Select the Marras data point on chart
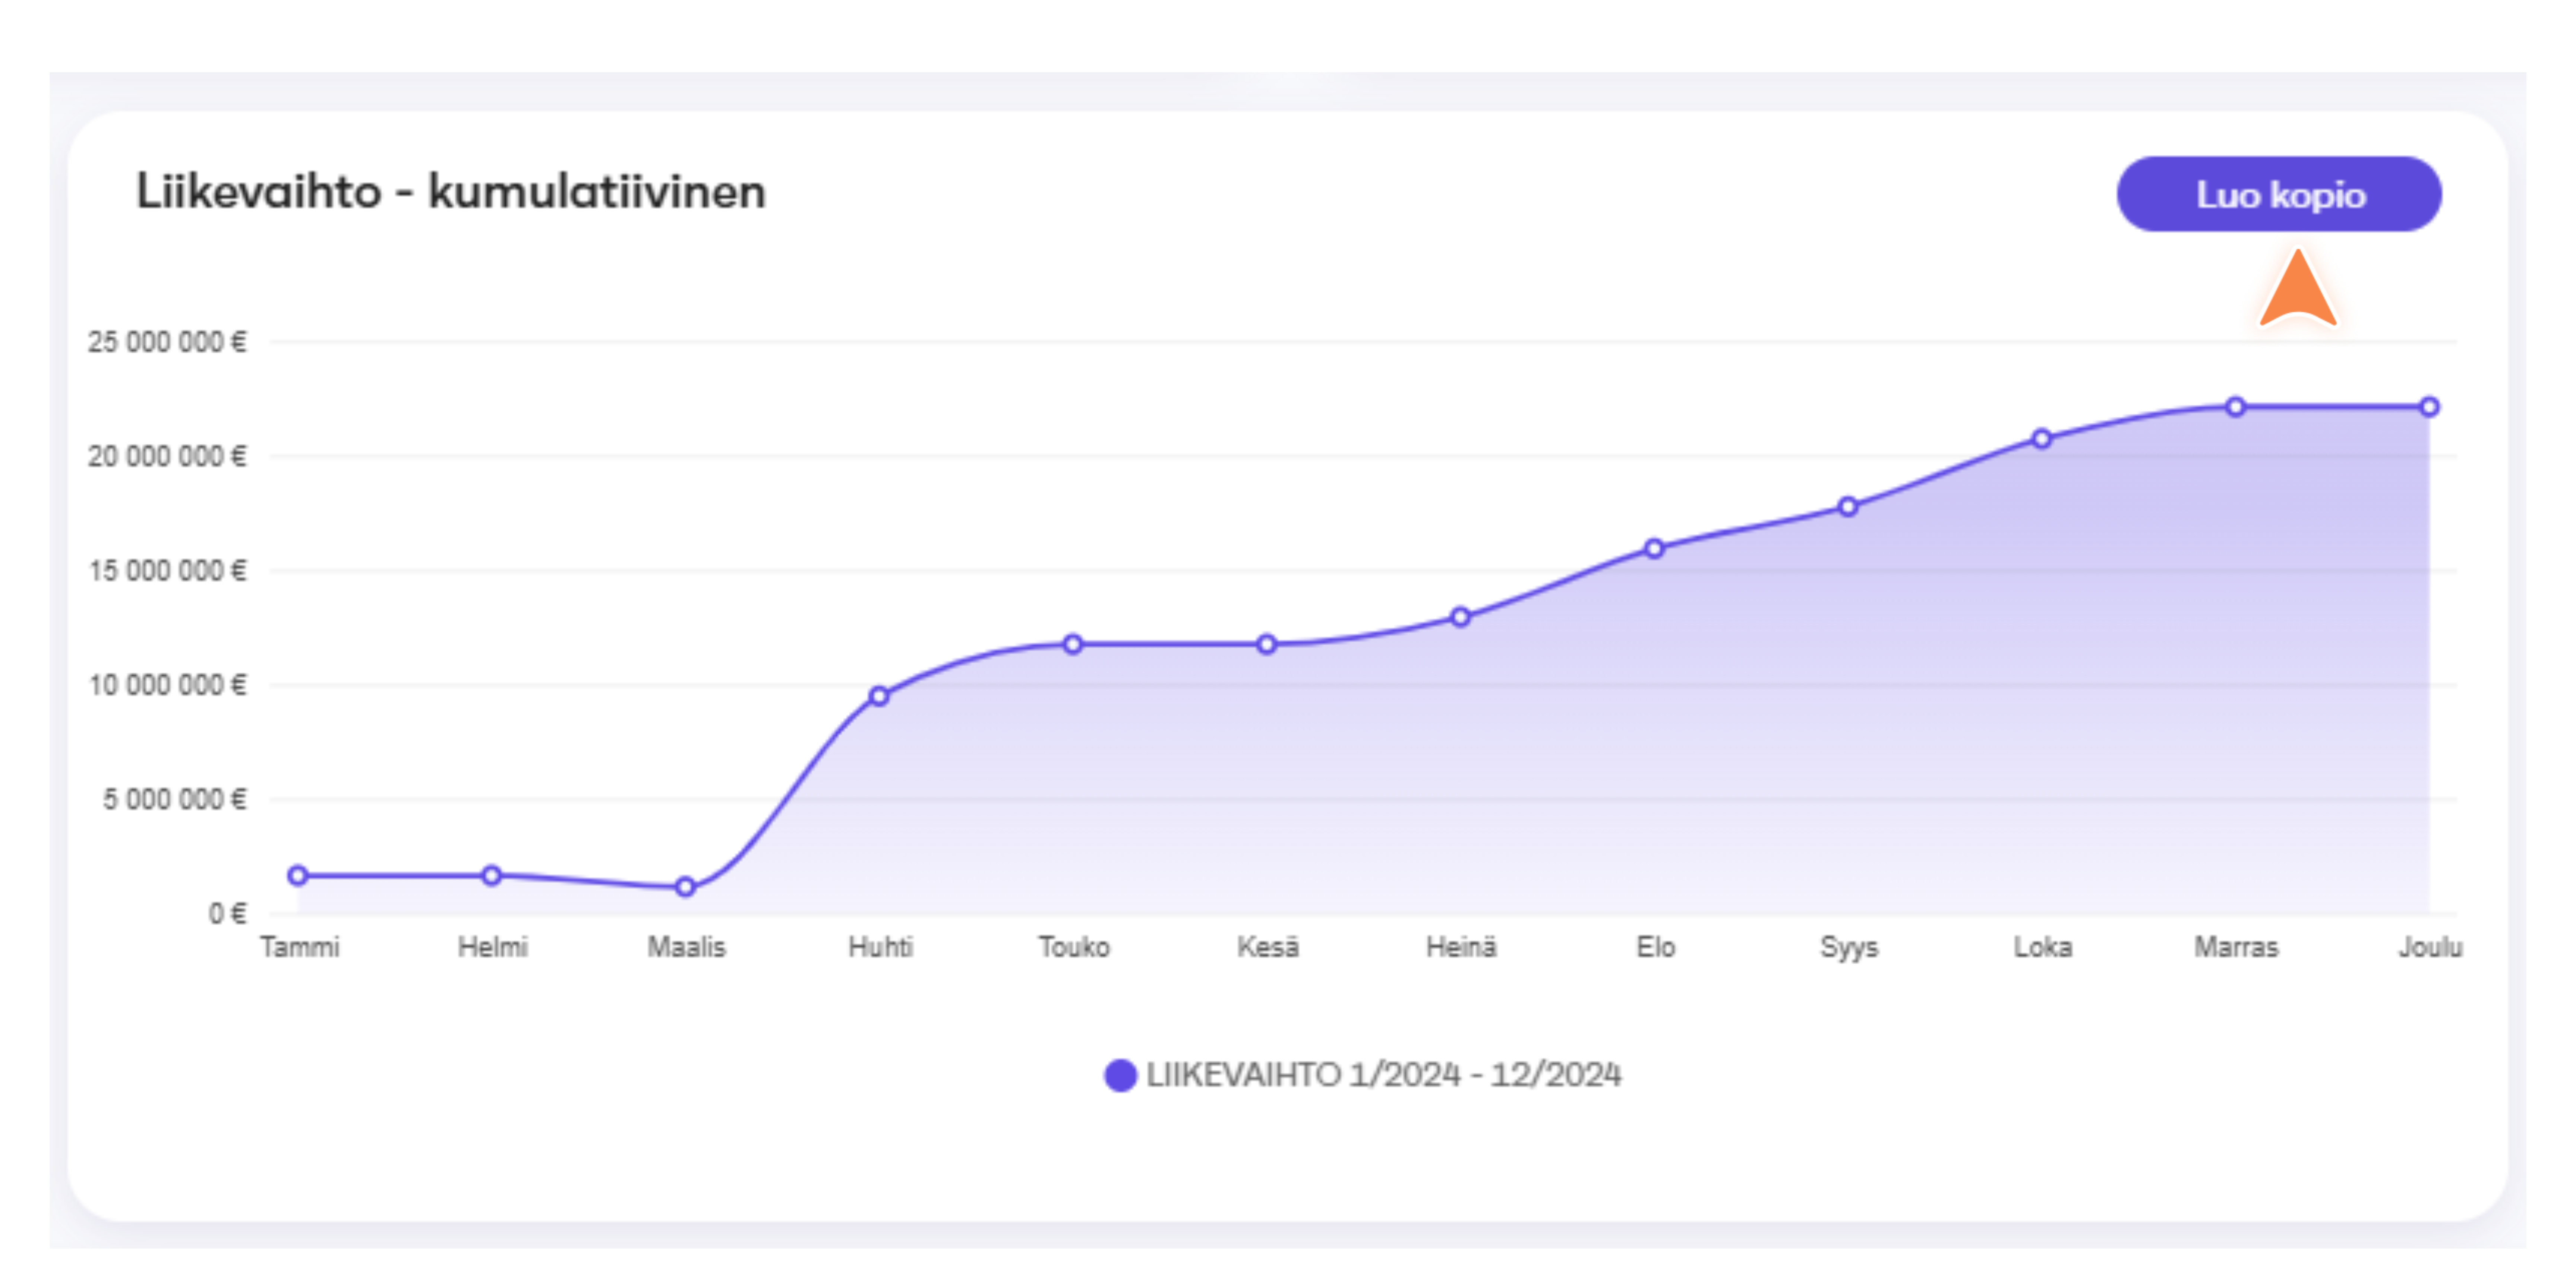This screenshot has width=2576, height=1288. click(2236, 407)
